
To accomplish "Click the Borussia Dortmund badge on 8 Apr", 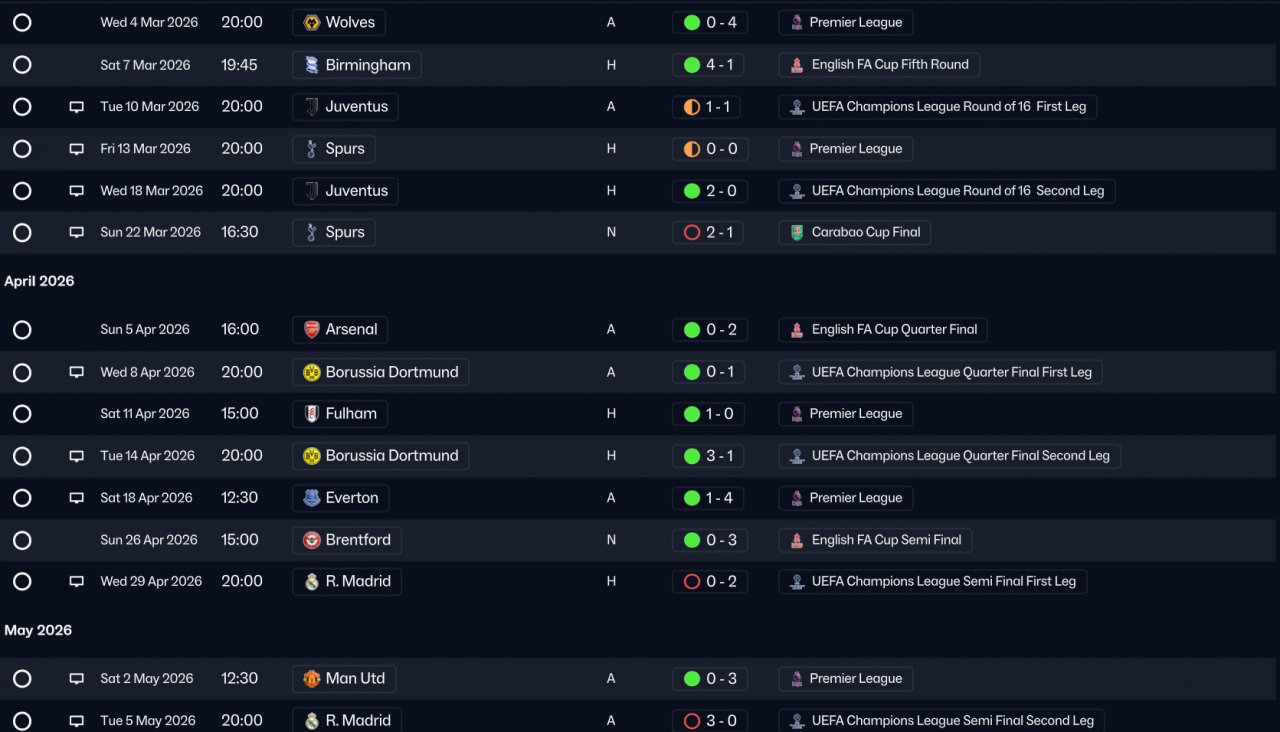I will [x=312, y=372].
